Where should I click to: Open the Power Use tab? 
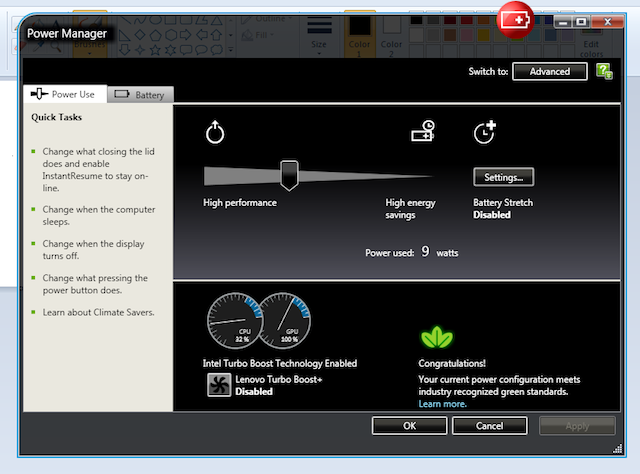point(65,94)
